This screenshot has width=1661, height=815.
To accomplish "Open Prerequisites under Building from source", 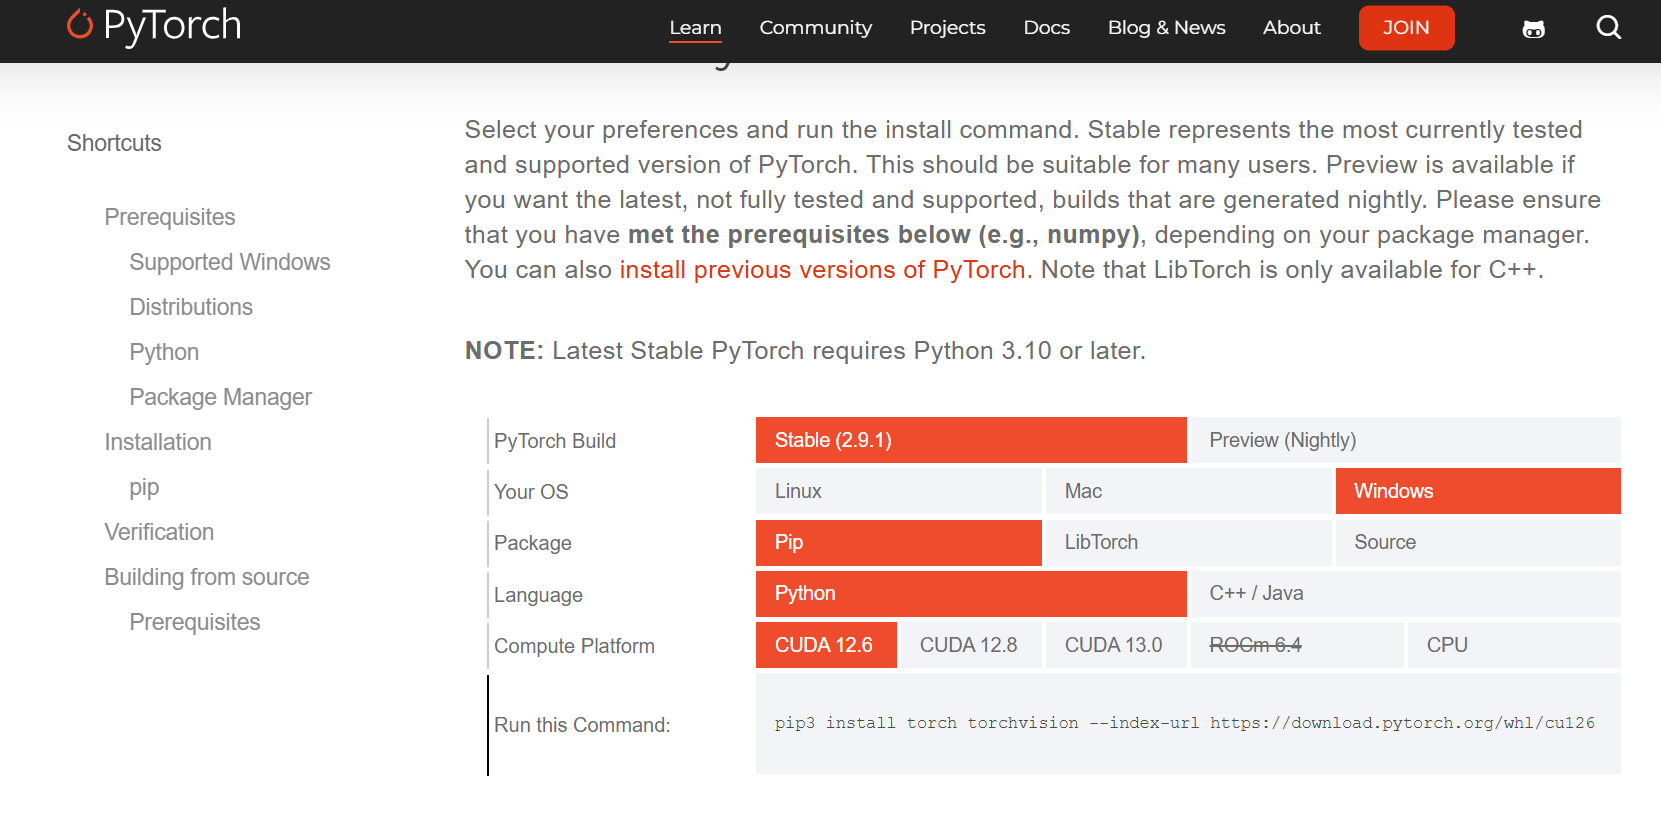I will point(195,622).
